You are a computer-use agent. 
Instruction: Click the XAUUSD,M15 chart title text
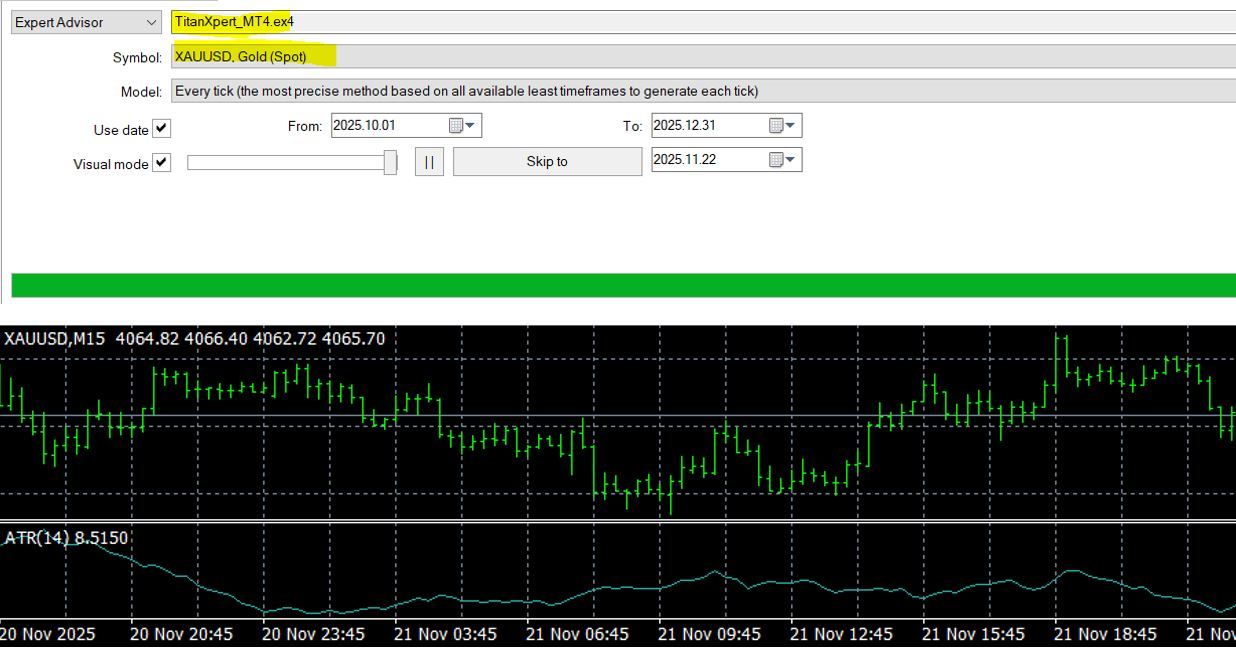54,339
